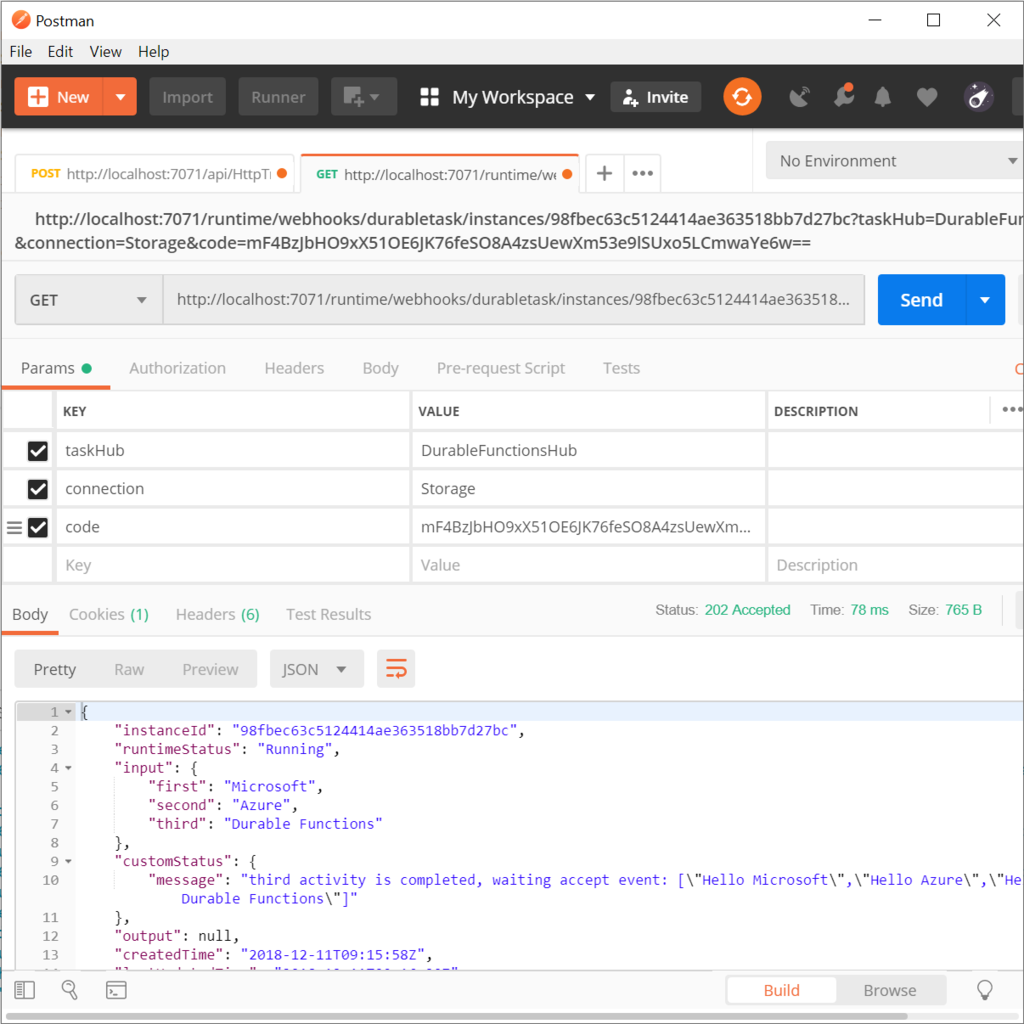
Task: Click the lightbulb bootcamp icon
Action: [x=985, y=990]
